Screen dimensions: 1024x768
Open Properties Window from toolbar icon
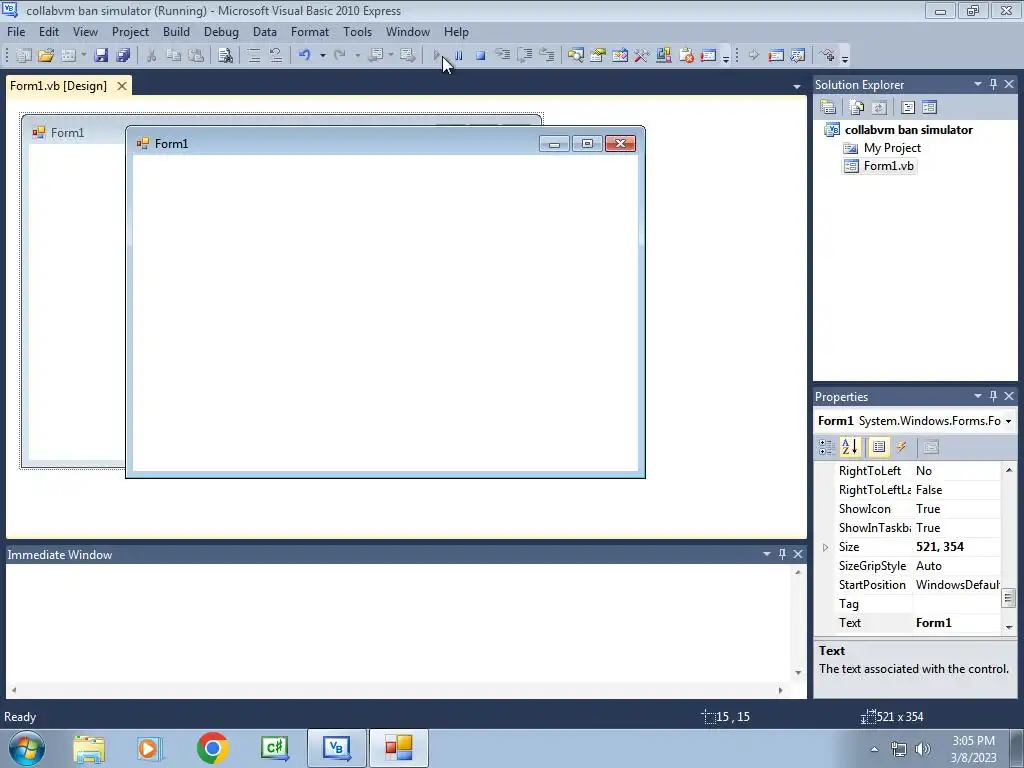[x=598, y=56]
